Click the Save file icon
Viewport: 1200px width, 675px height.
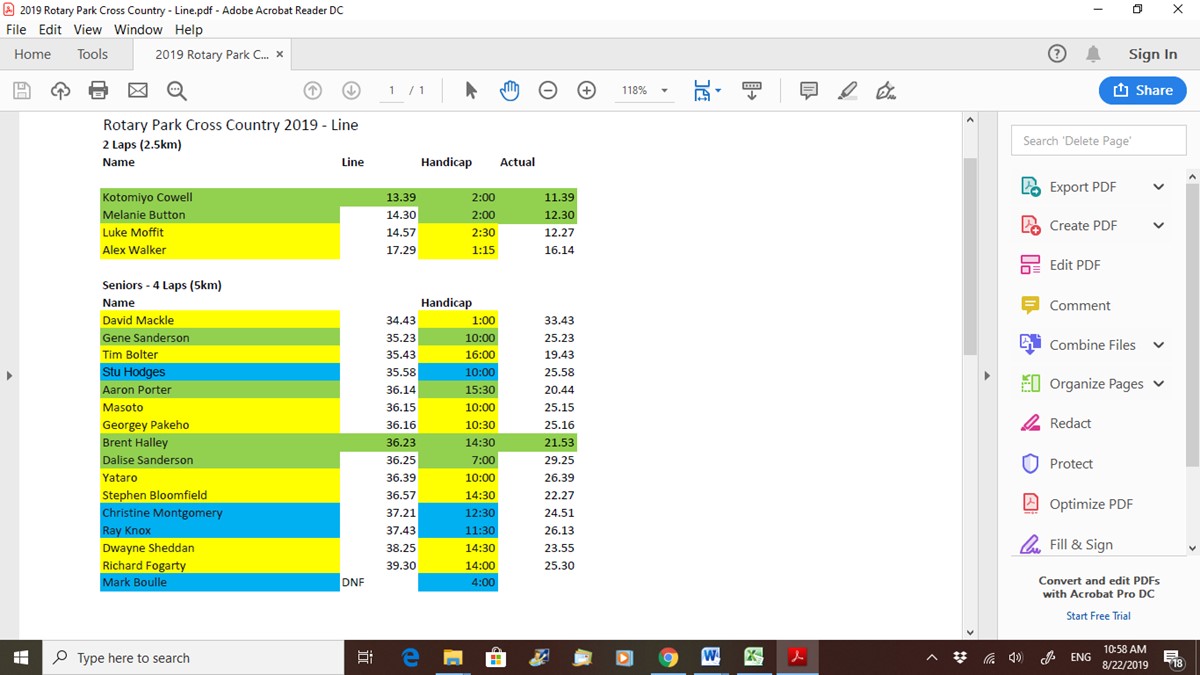(x=22, y=91)
